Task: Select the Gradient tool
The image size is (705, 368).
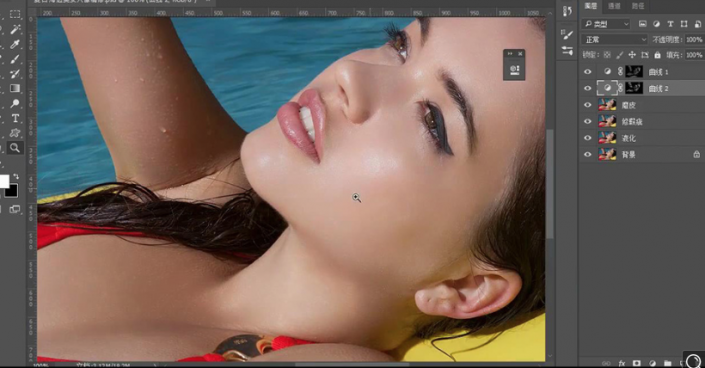Action: pyautogui.click(x=15, y=89)
